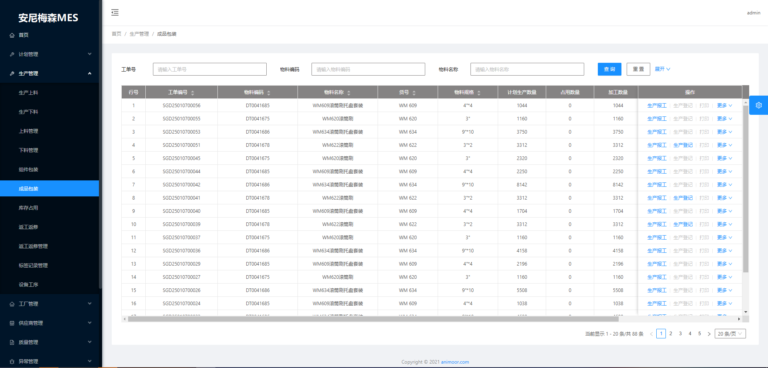Collapse the 生产管理 menu chevron
This screenshot has width=768, height=368.
[x=90, y=74]
